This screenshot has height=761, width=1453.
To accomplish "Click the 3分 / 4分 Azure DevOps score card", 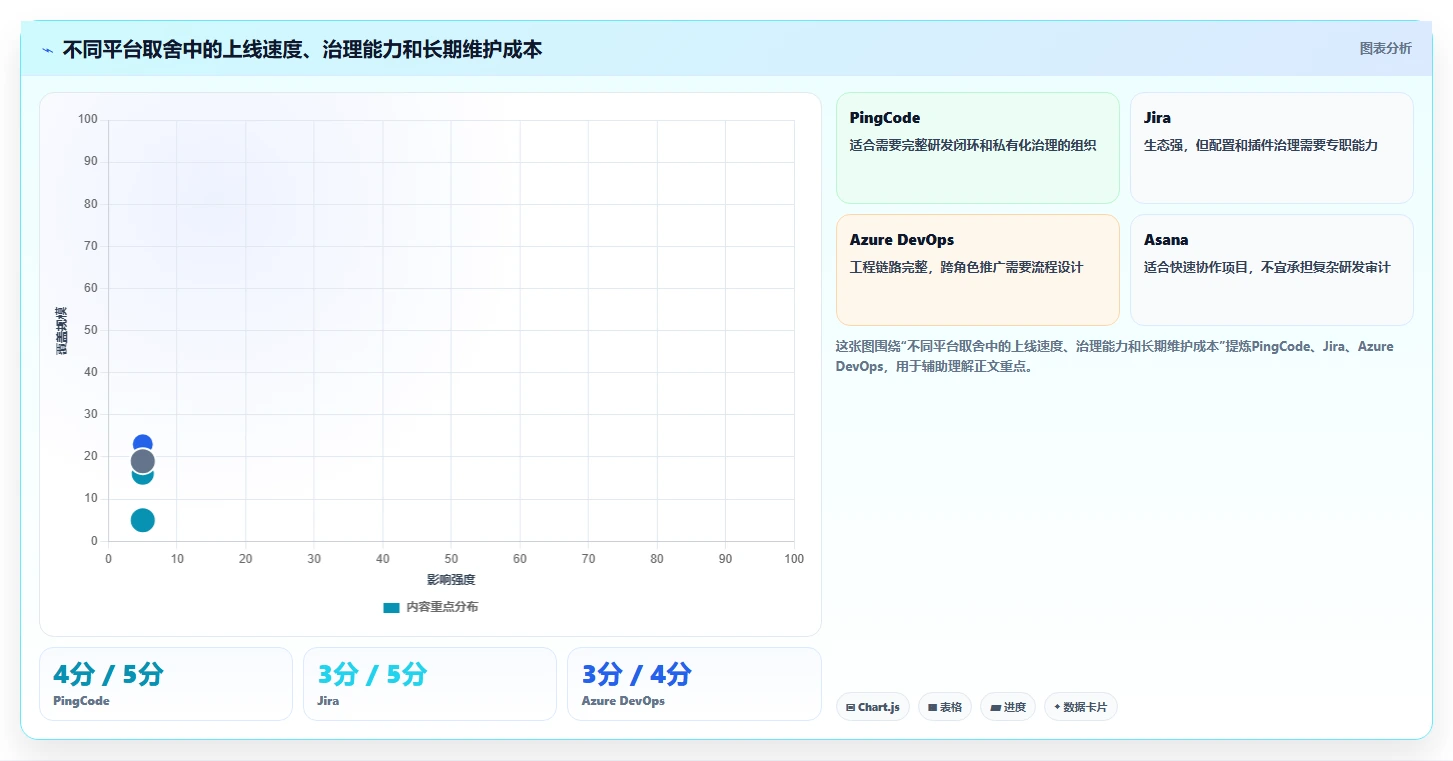I will (694, 684).
